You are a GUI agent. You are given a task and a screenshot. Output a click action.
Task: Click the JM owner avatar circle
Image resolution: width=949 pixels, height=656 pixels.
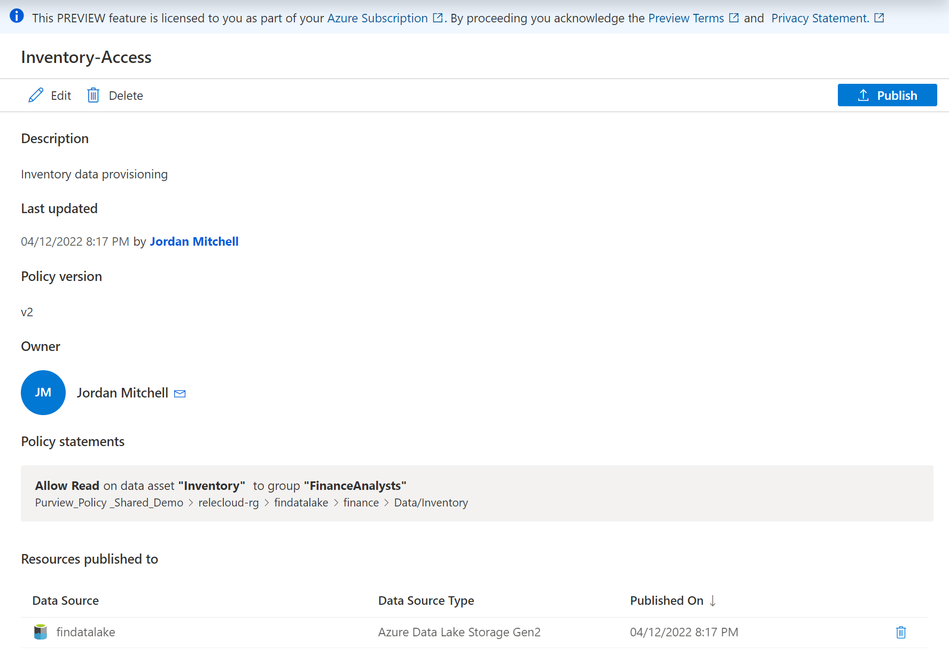tap(43, 393)
